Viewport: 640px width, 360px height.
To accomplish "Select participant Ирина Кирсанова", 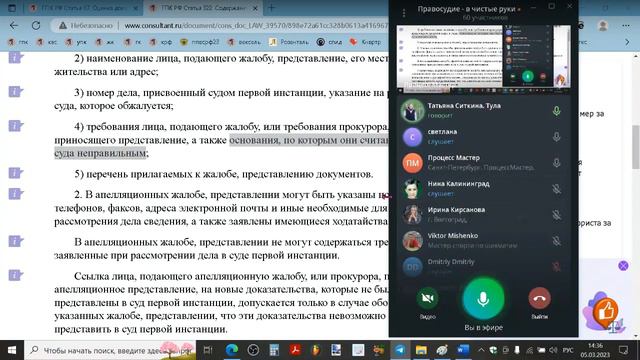I will (x=483, y=215).
